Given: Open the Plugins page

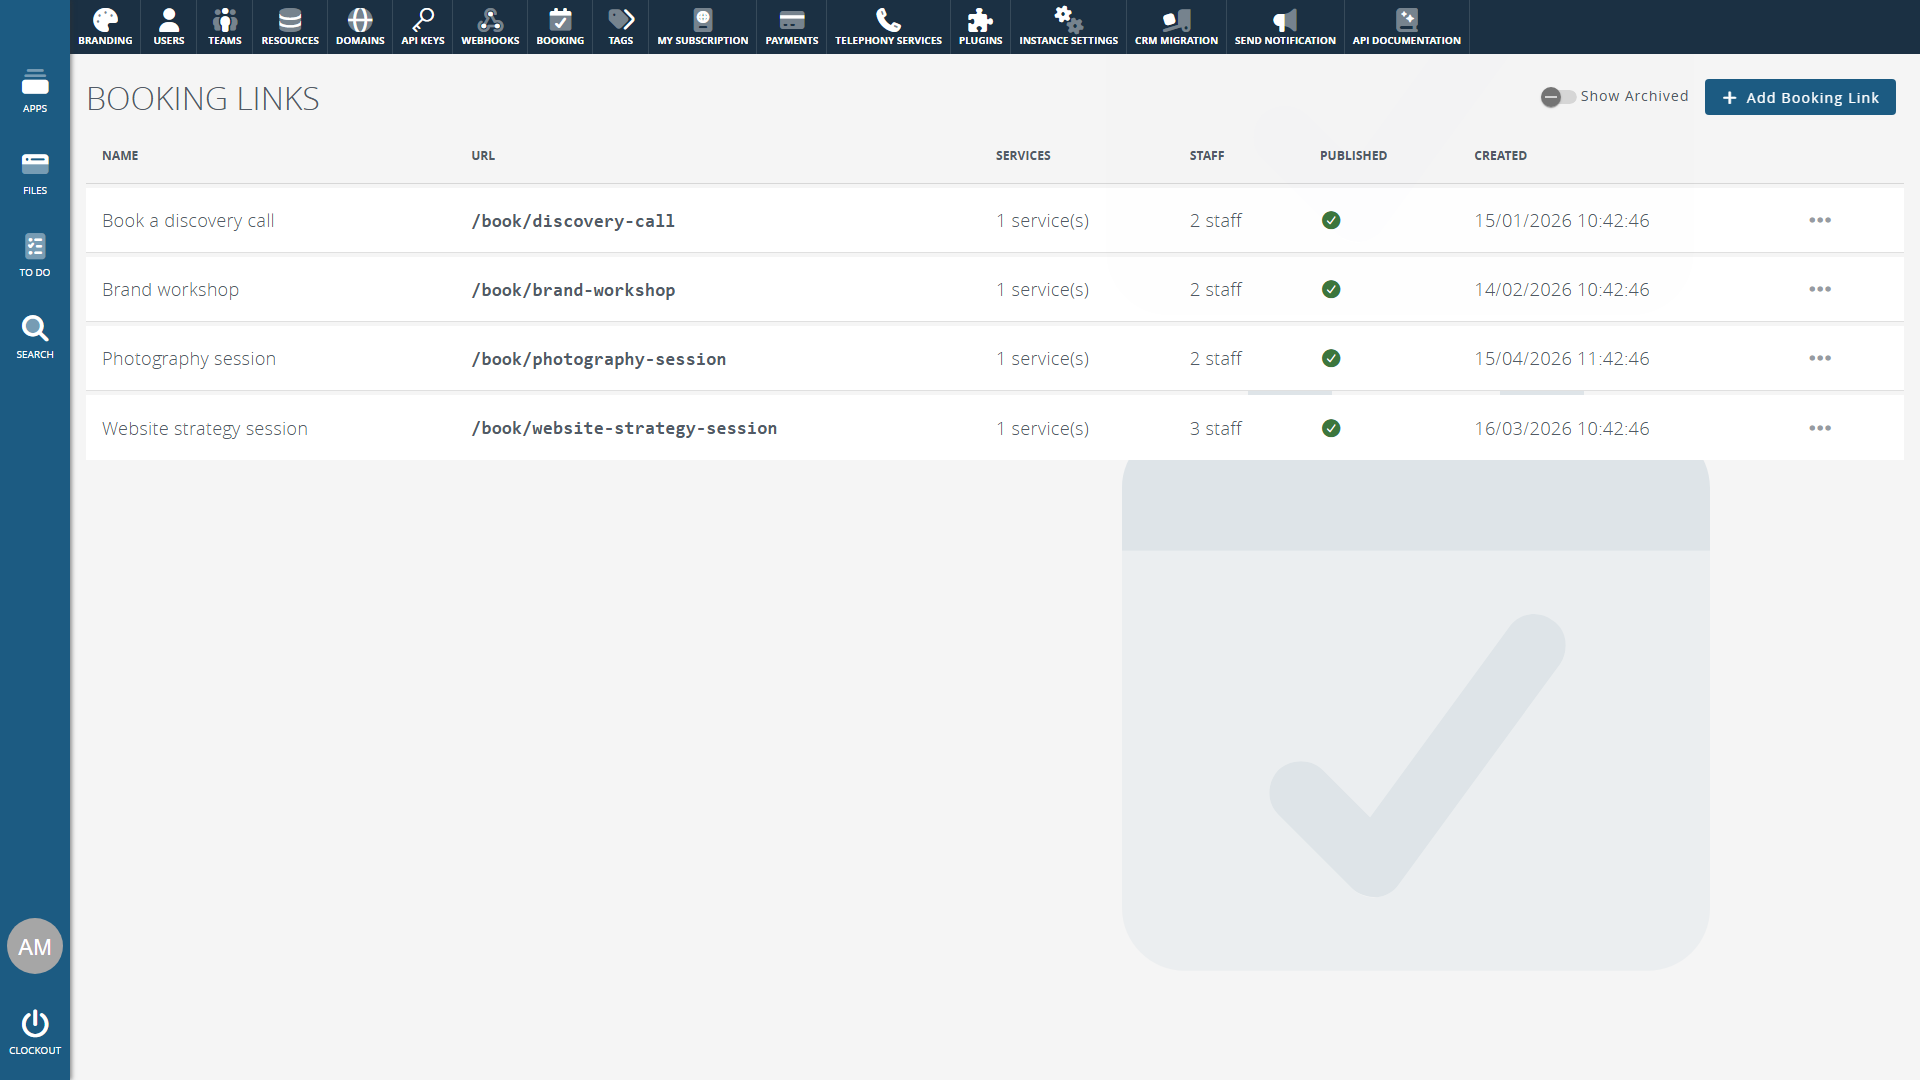Looking at the screenshot, I should 980,27.
